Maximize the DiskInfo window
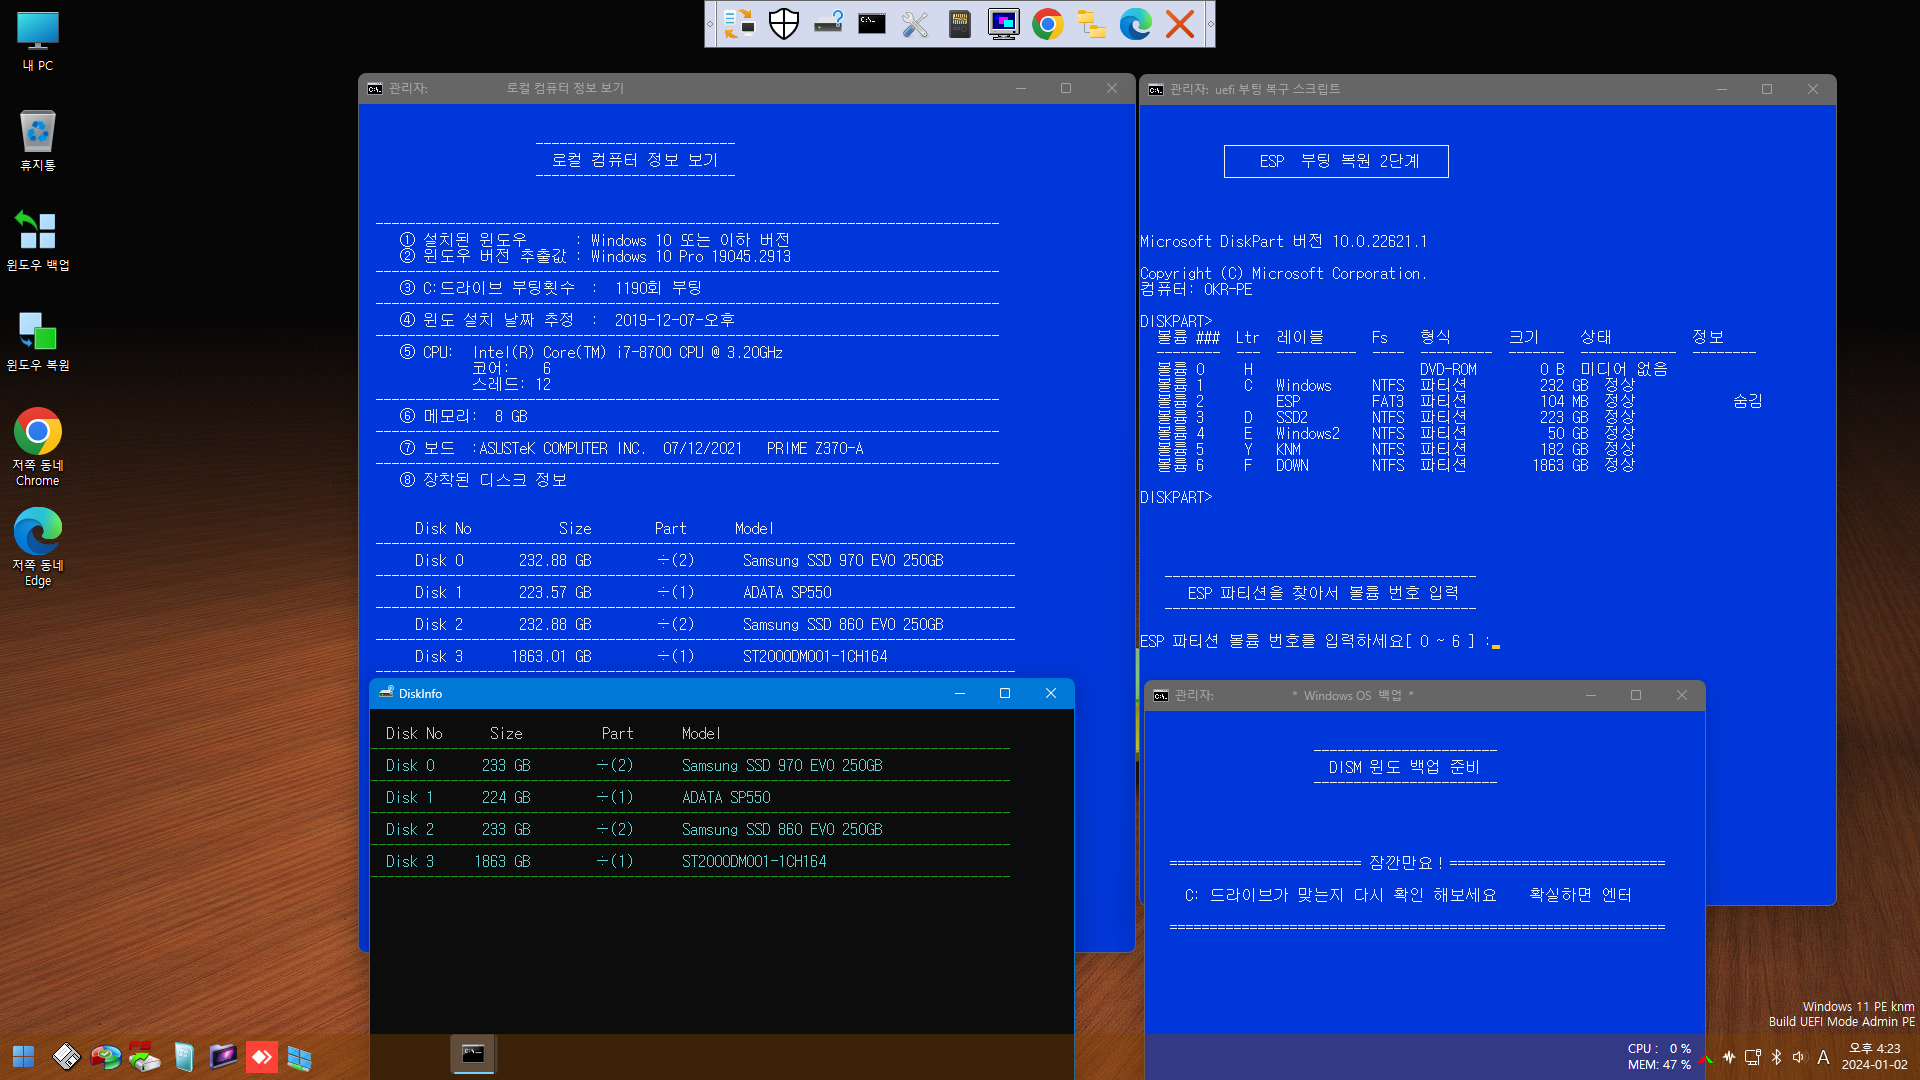The image size is (1920, 1080). [1005, 693]
